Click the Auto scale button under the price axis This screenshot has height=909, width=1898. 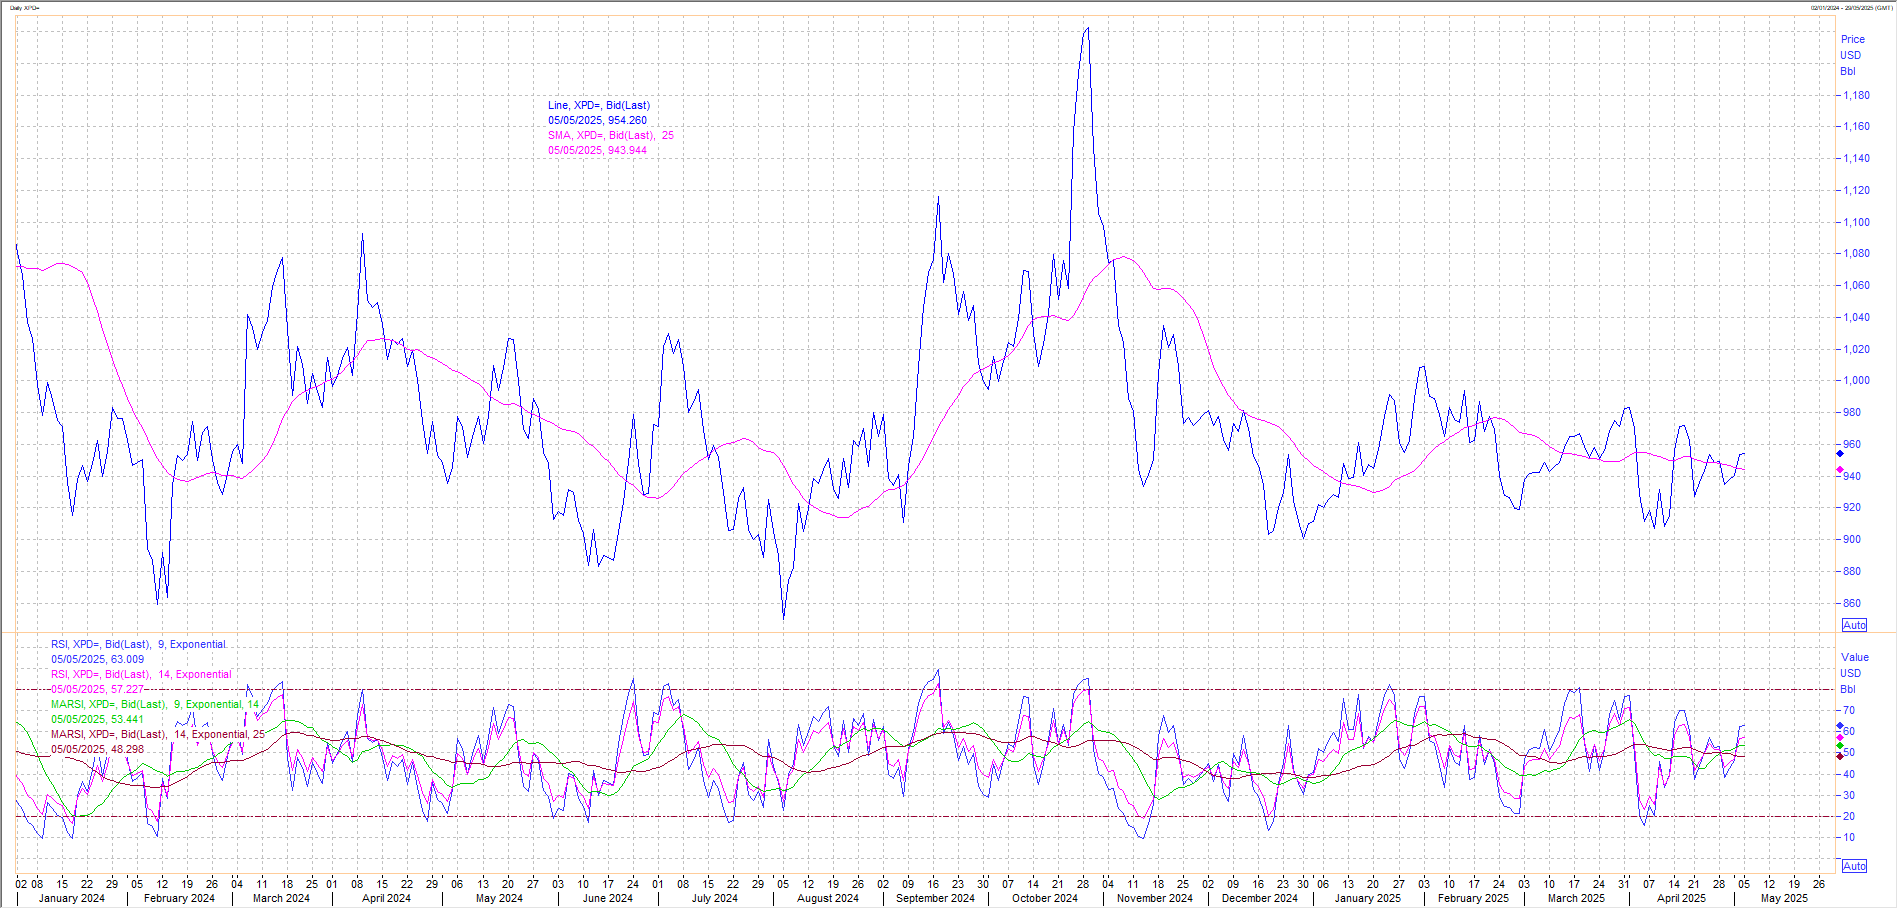1854,625
